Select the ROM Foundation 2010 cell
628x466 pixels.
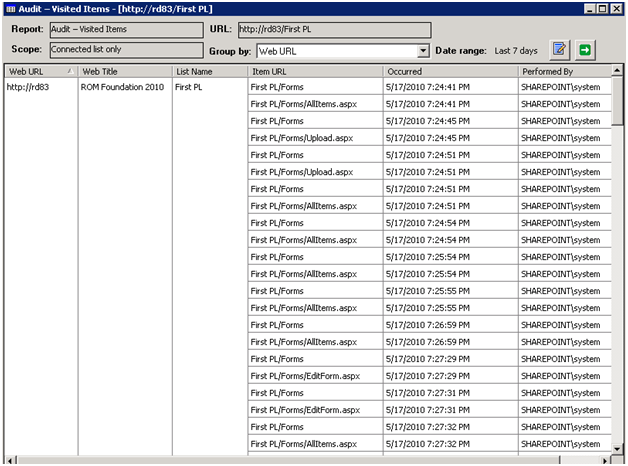[x=122, y=87]
